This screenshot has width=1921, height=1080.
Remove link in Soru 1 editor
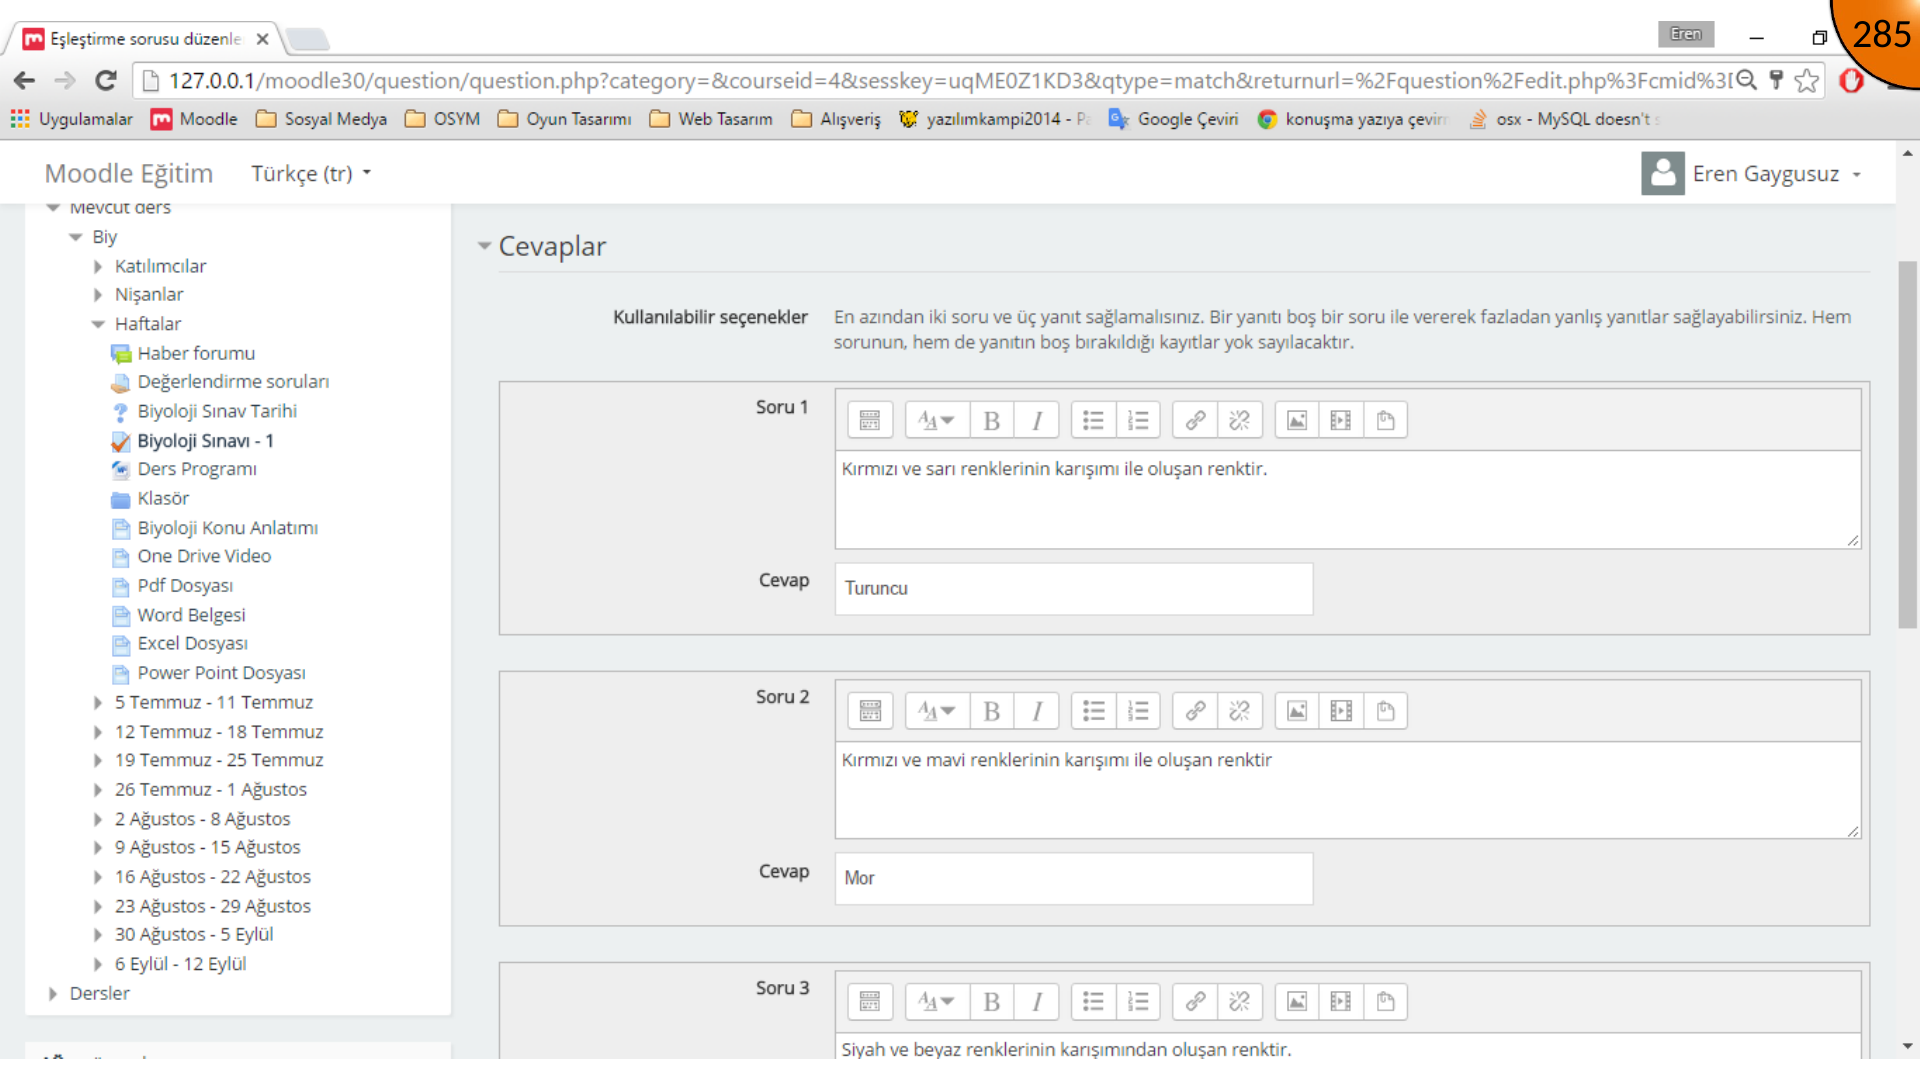1240,421
